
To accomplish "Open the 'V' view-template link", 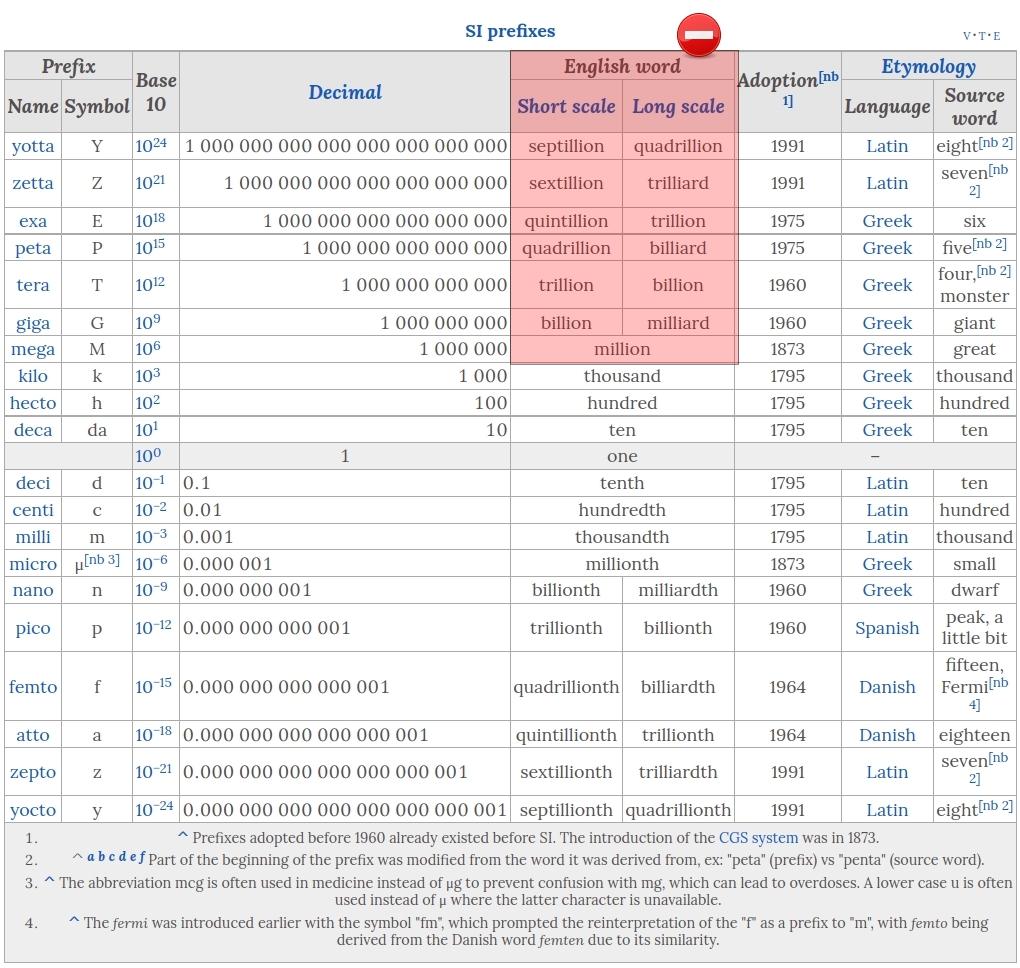I will pyautogui.click(x=967, y=36).
